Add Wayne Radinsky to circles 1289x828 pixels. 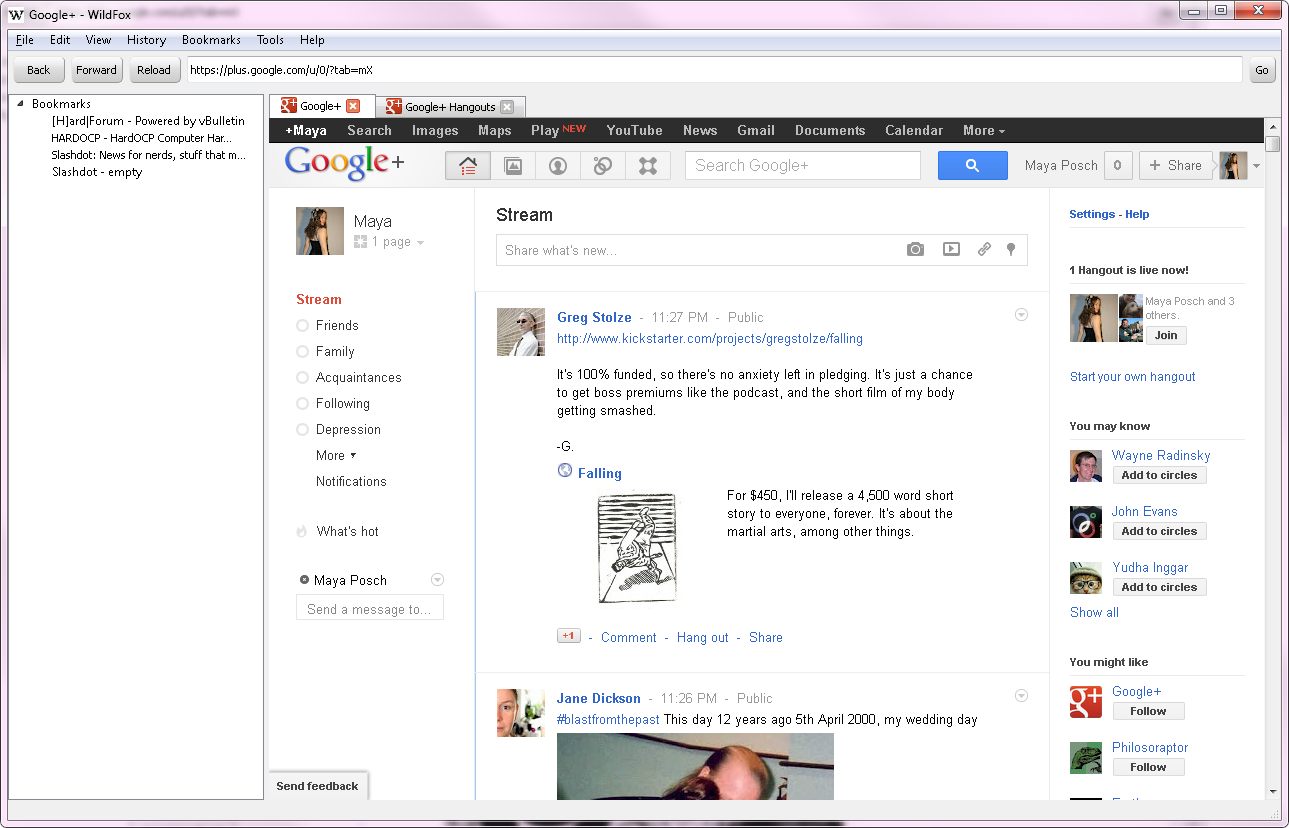[1159, 475]
